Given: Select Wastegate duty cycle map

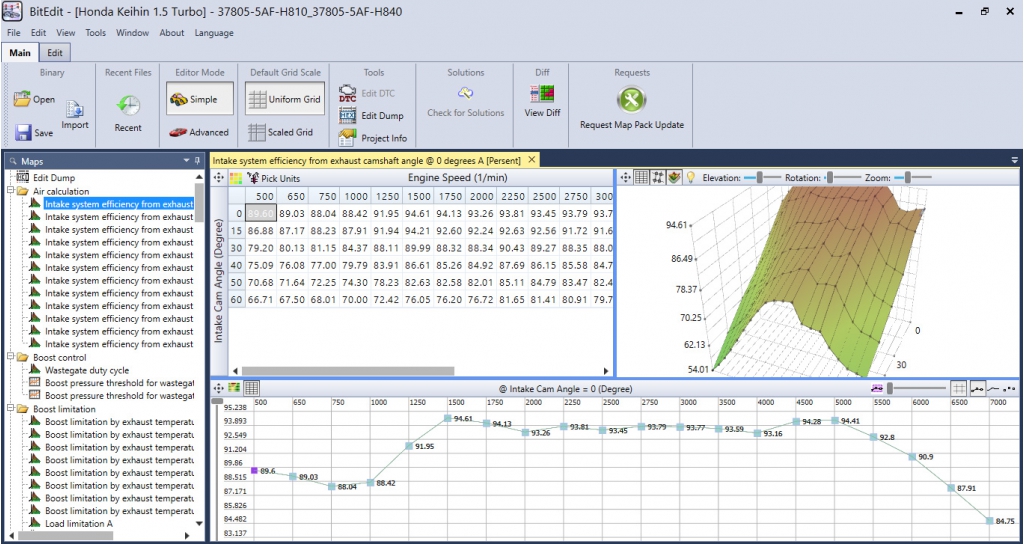Looking at the screenshot, I should (x=87, y=370).
